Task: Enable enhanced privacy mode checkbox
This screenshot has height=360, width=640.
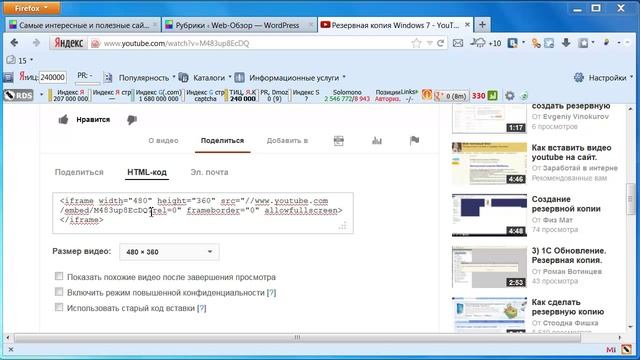Action: coord(59,292)
